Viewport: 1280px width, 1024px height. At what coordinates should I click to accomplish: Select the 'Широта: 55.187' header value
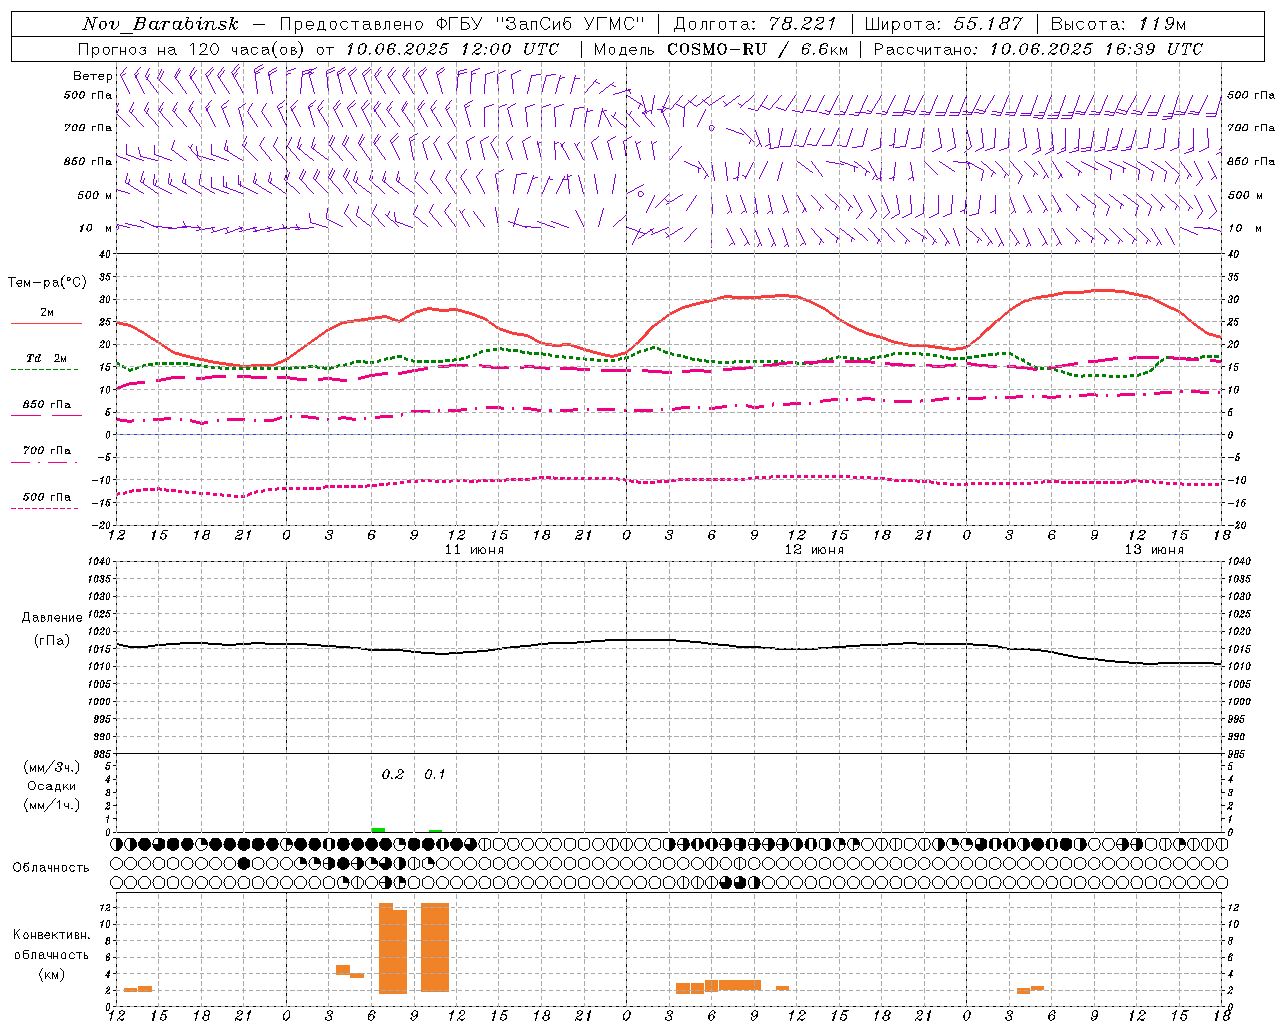point(944,24)
